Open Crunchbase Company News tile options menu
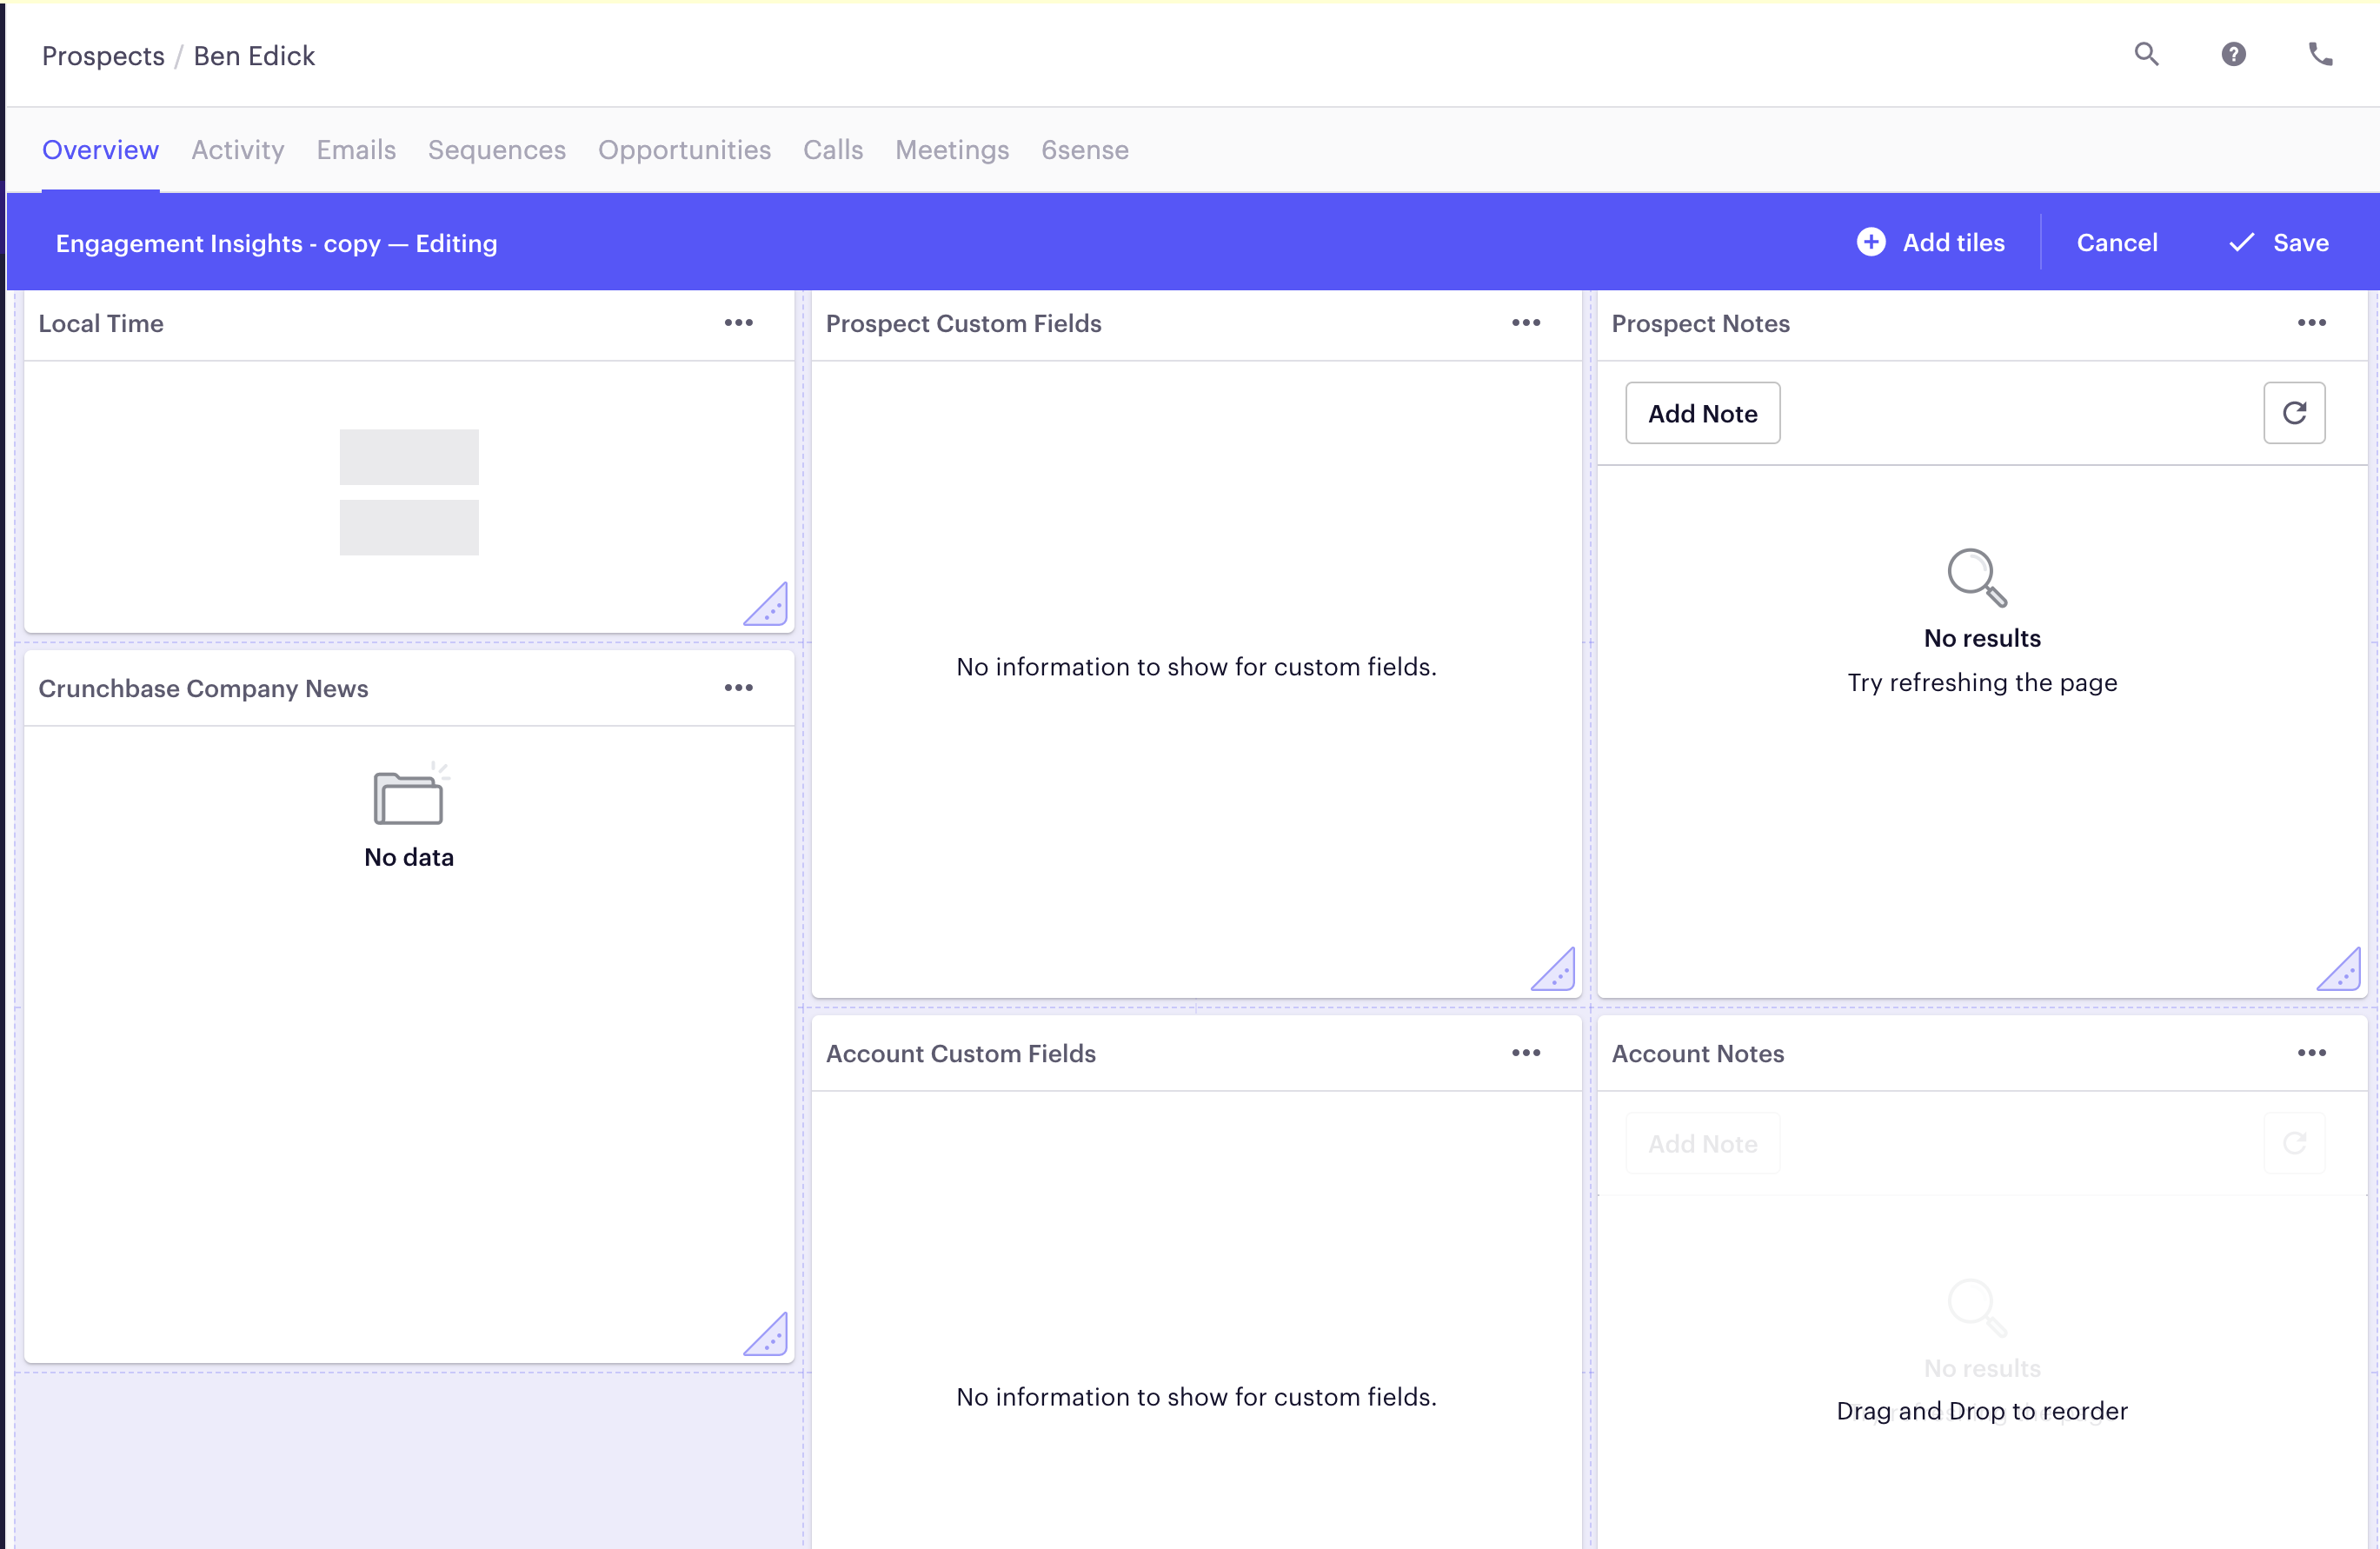2380x1549 pixels. pos(739,688)
